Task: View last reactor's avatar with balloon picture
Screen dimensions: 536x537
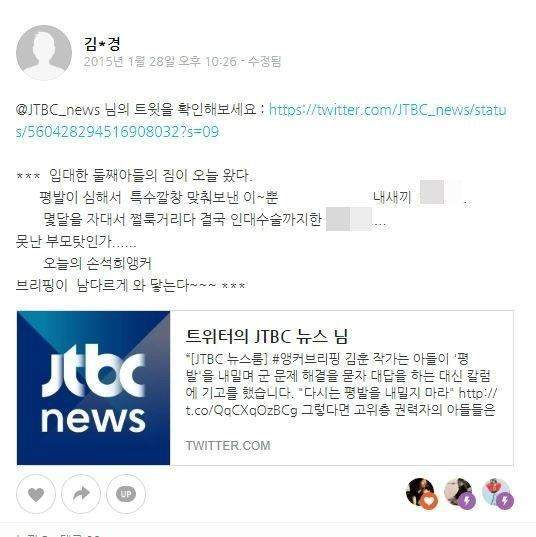Action: (x=498, y=492)
